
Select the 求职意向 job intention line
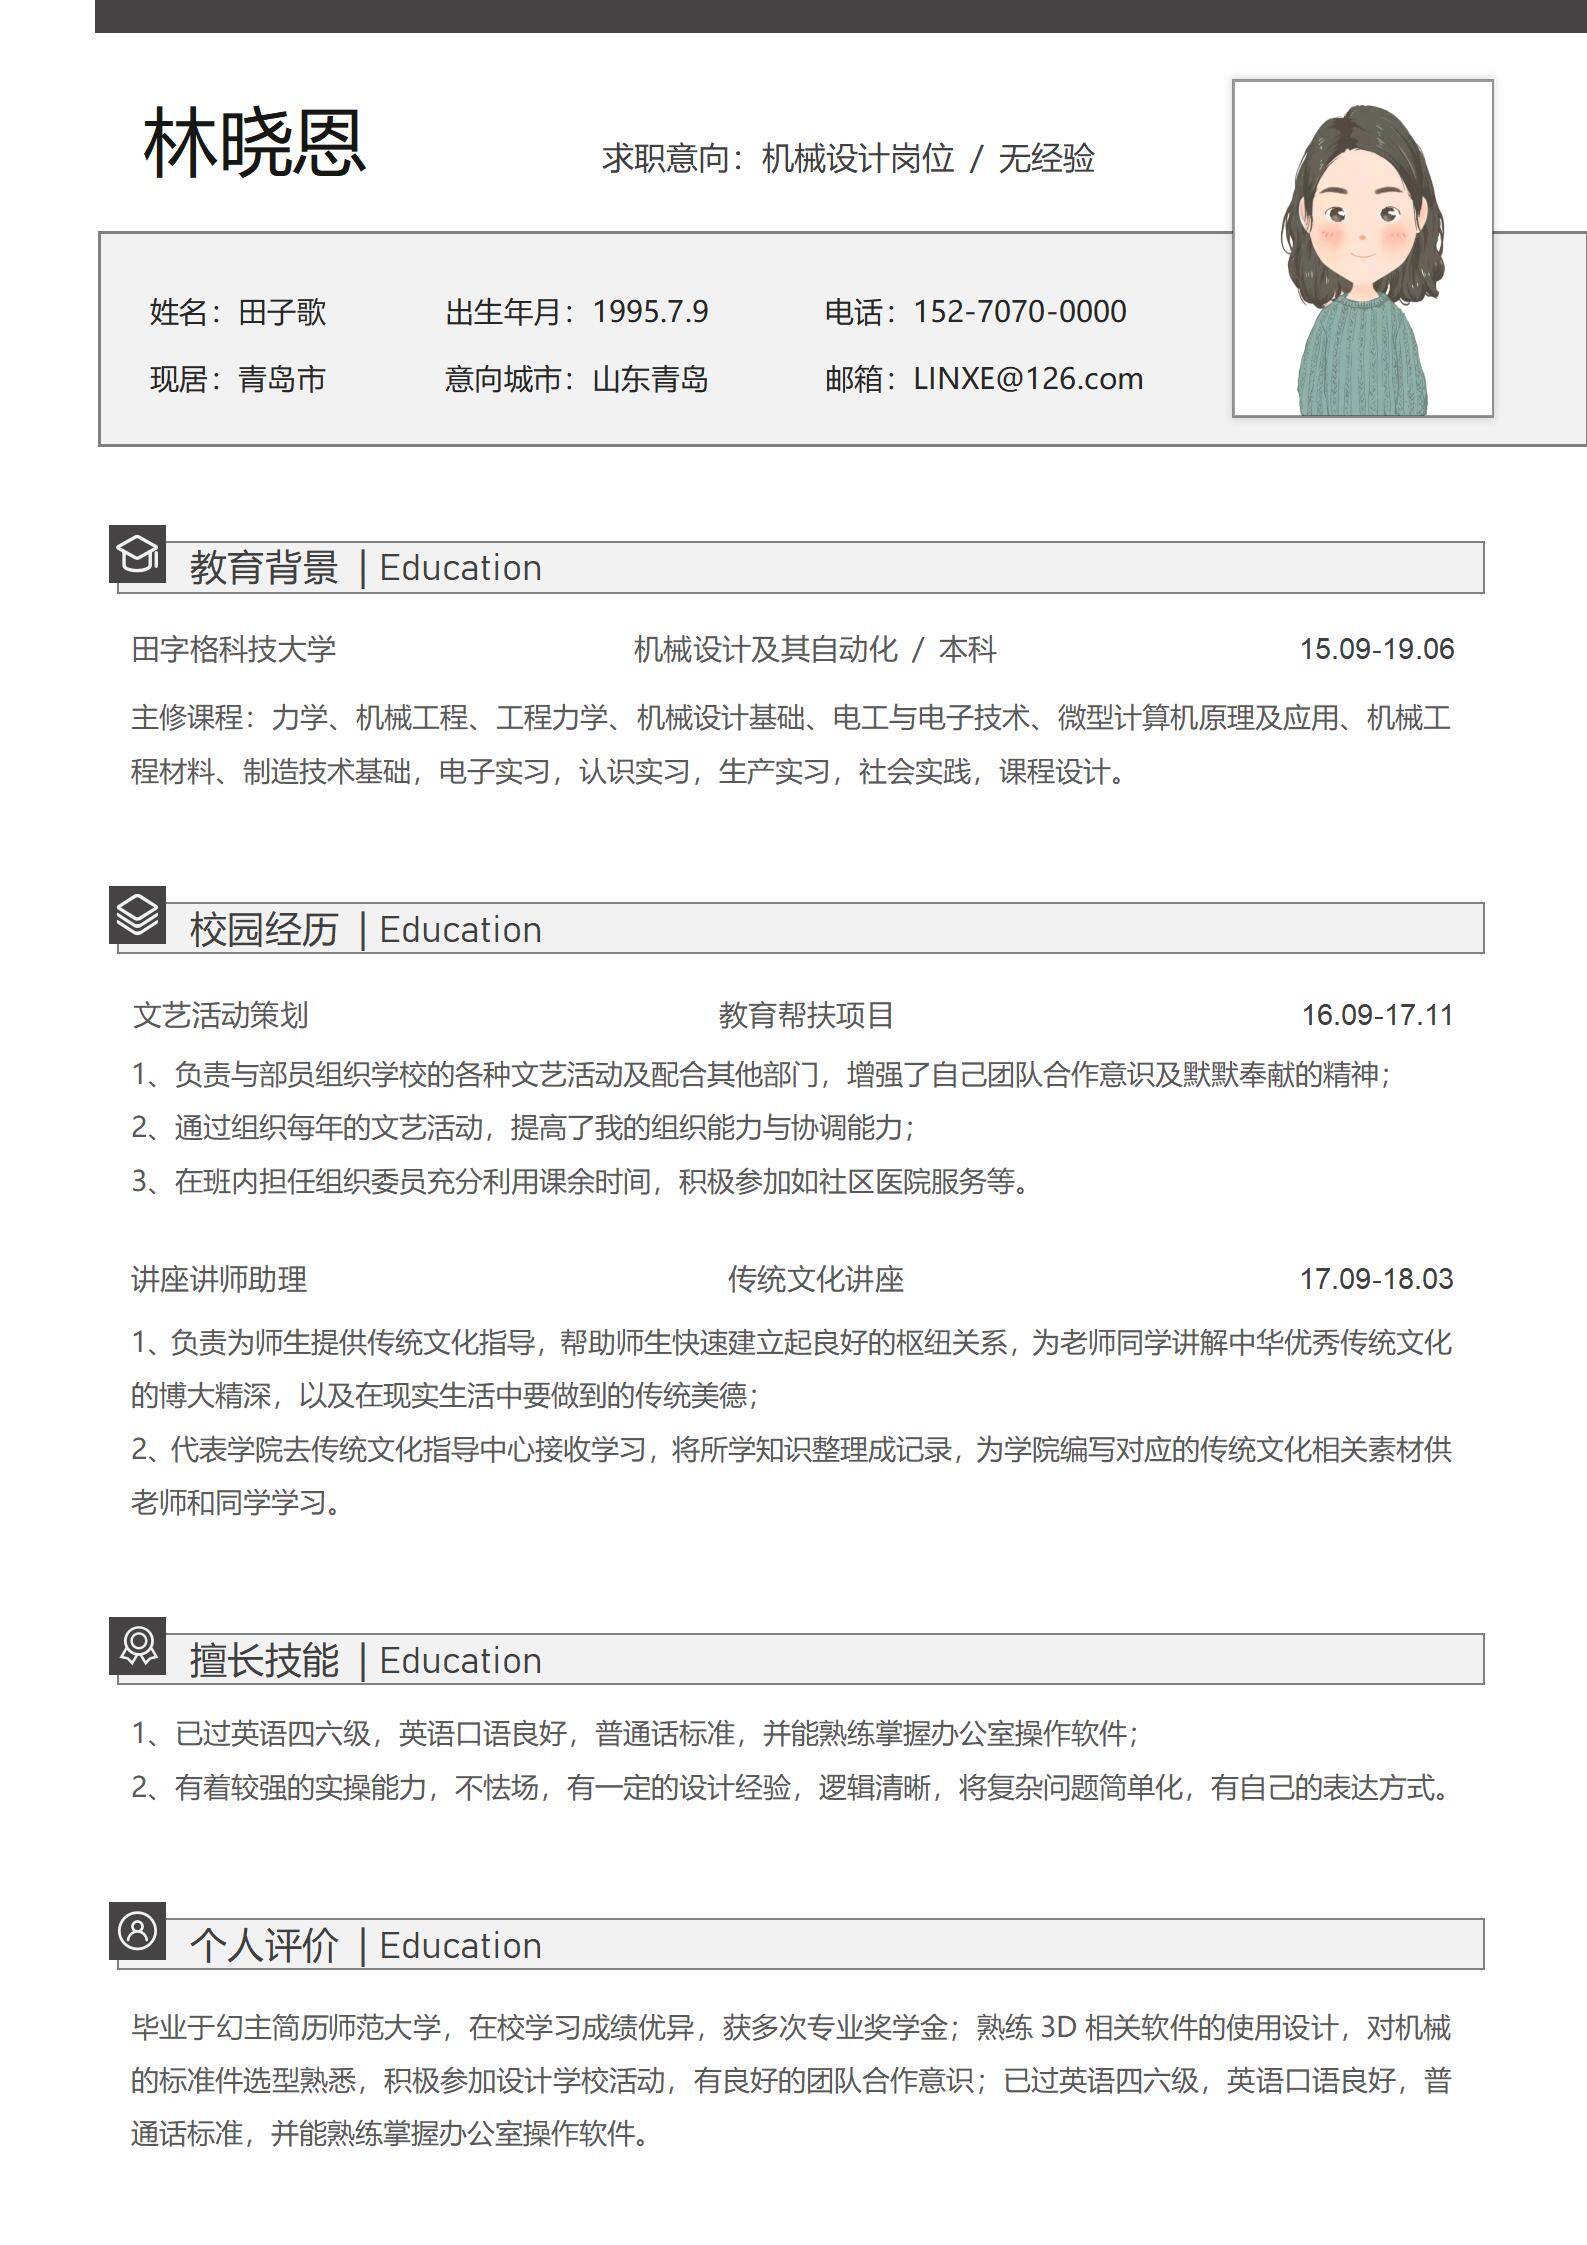848,159
